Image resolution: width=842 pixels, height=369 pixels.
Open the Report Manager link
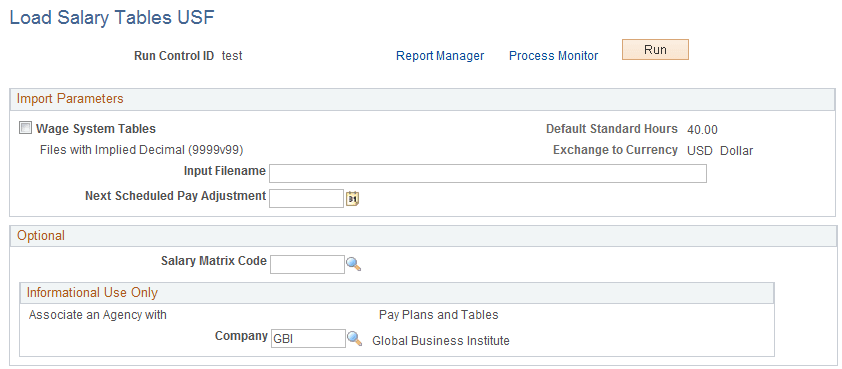coord(440,56)
